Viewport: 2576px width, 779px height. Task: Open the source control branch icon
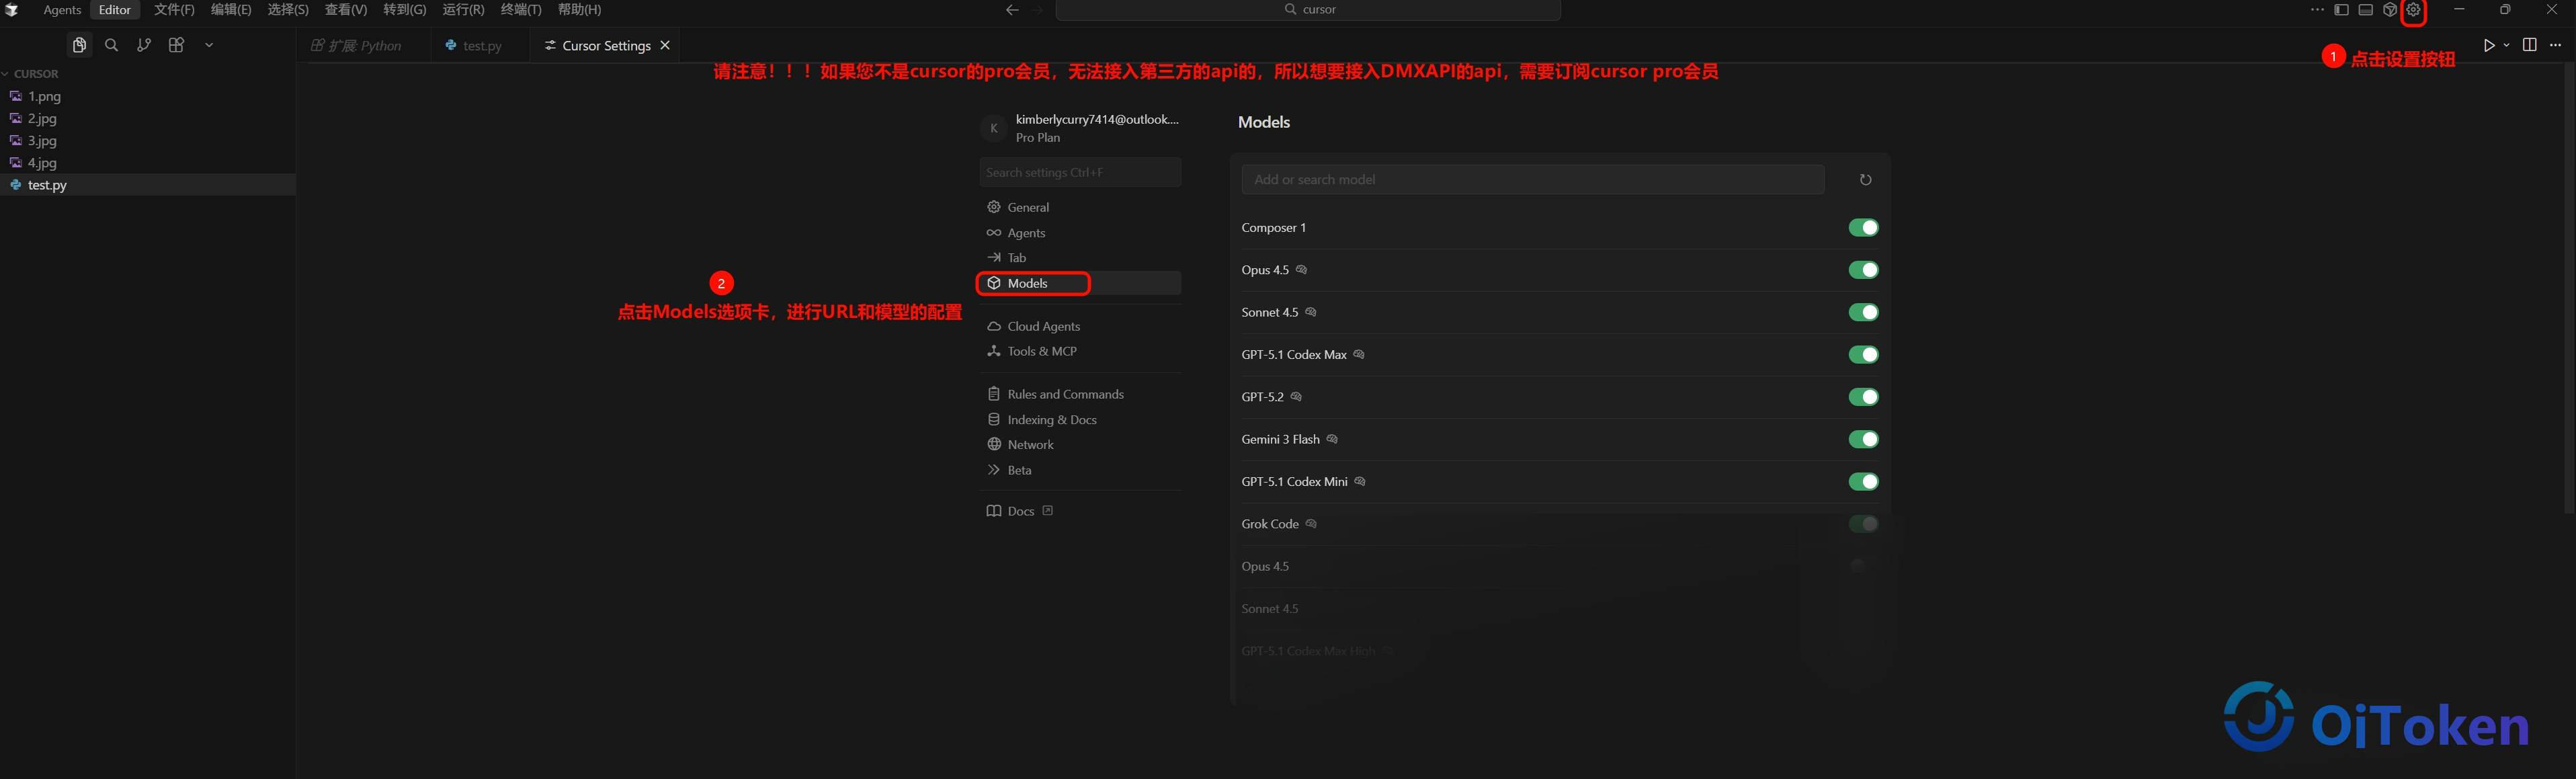tap(144, 45)
